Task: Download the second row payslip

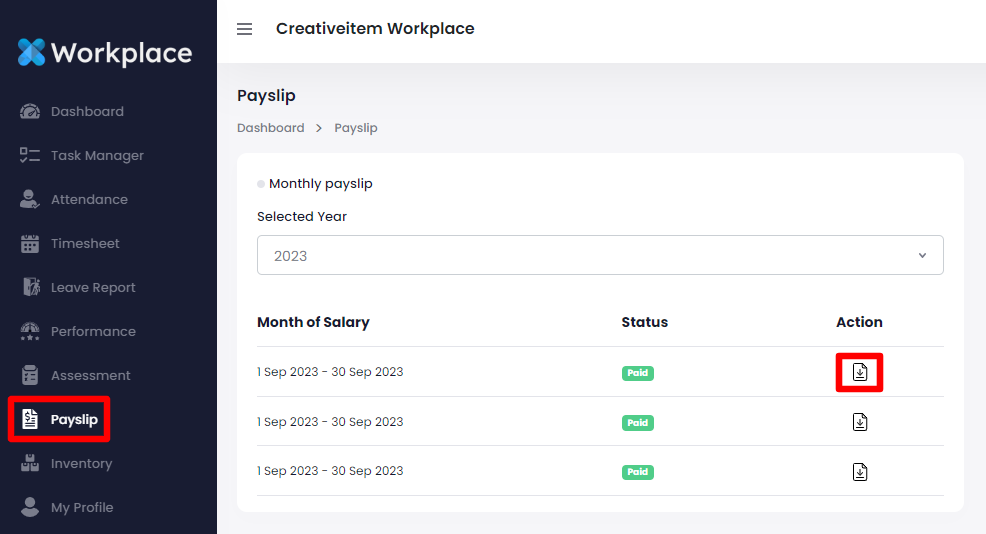Action: tap(860, 422)
